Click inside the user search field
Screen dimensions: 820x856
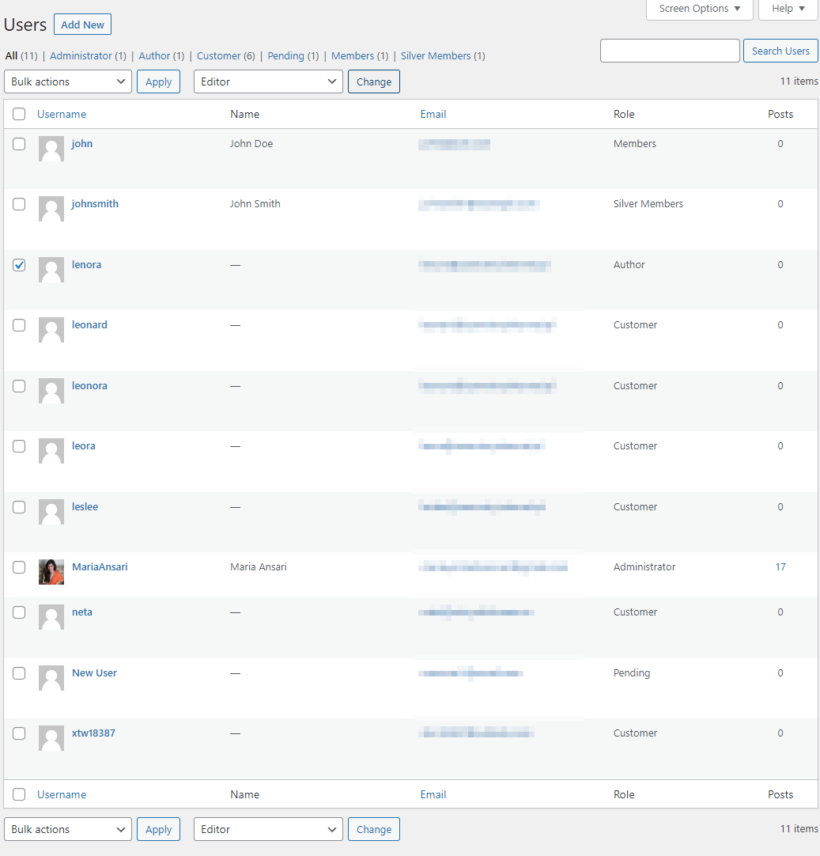[669, 50]
